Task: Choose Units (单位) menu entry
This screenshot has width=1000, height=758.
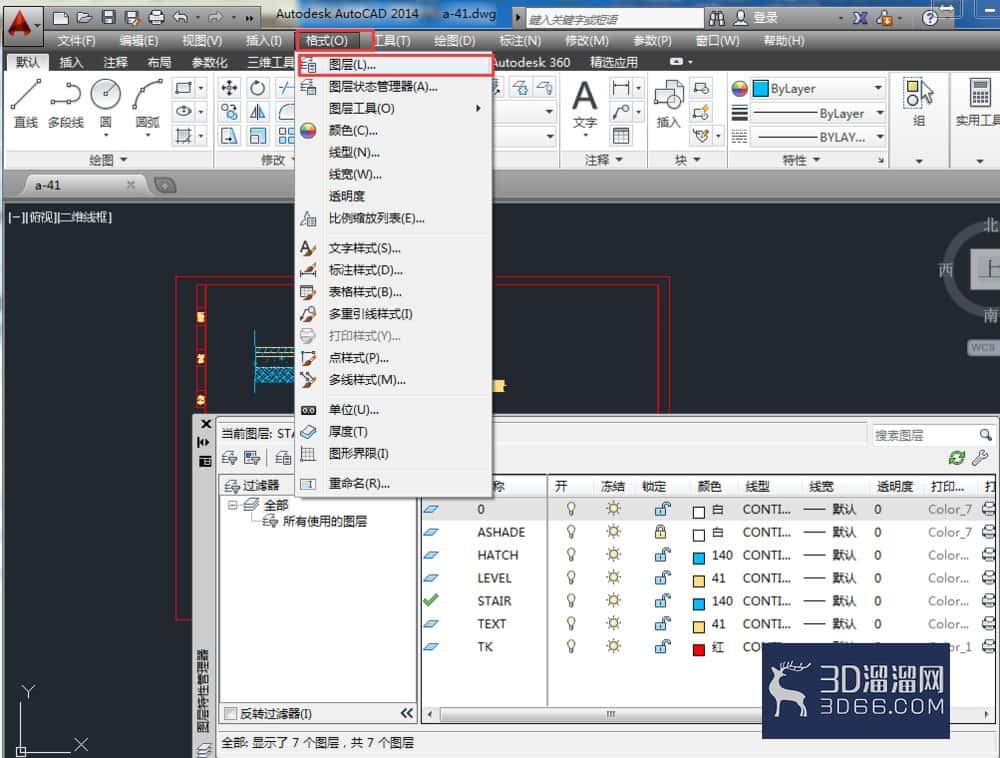Action: click(394, 410)
